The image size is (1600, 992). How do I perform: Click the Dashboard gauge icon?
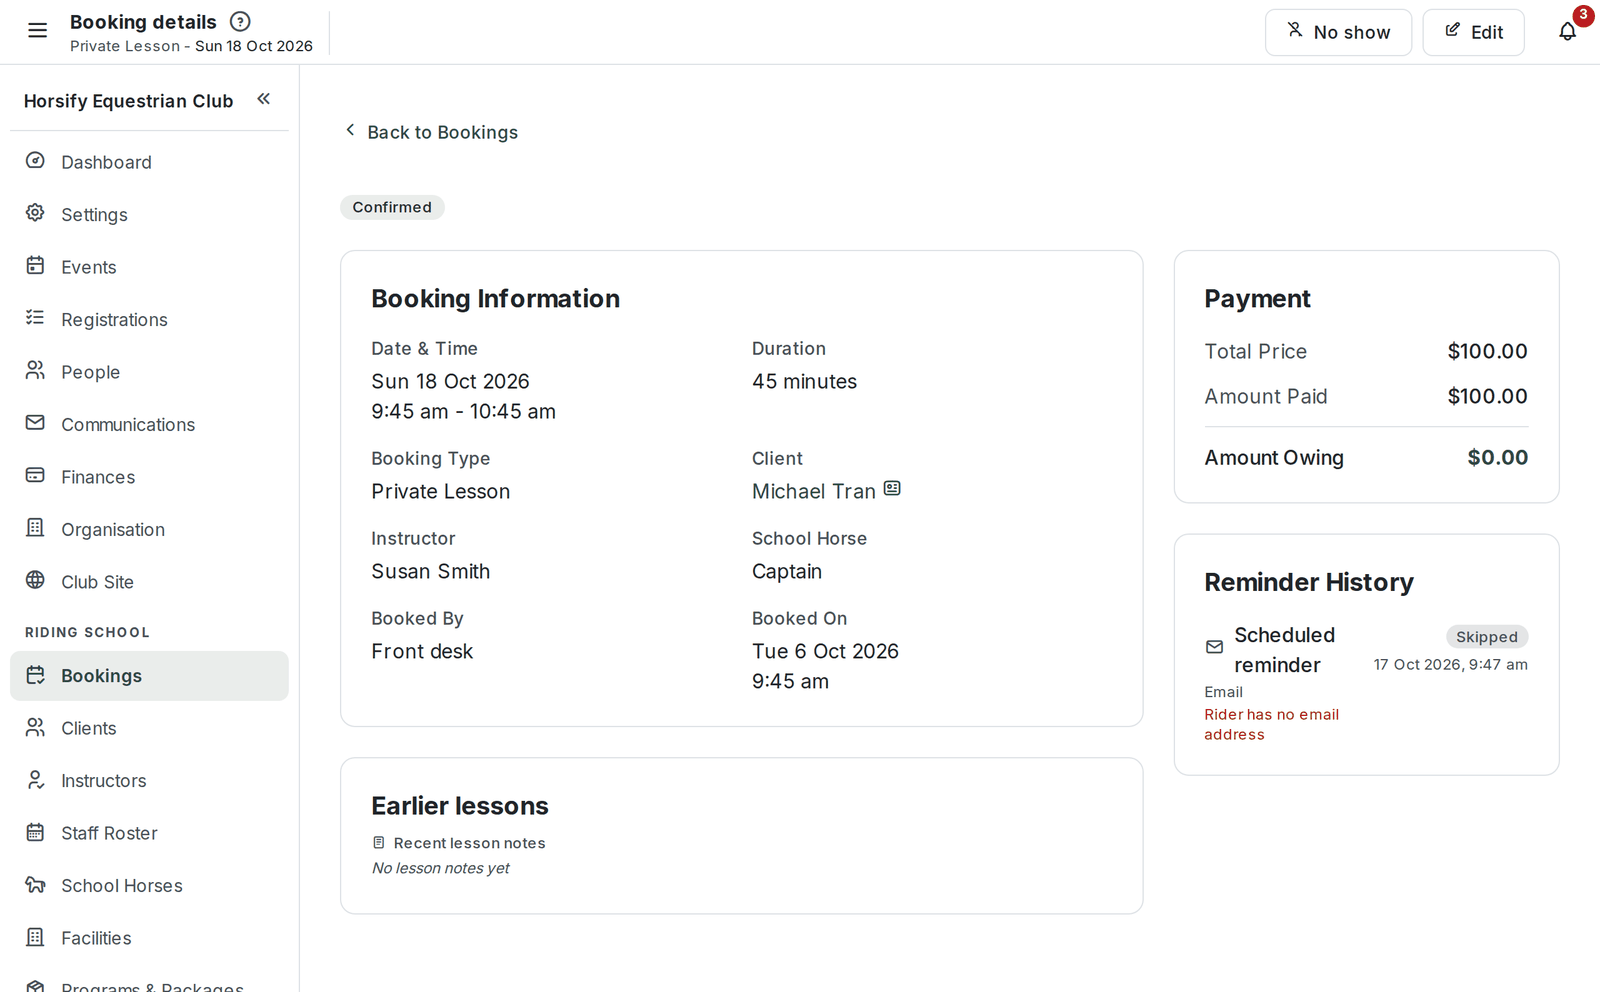coord(35,160)
